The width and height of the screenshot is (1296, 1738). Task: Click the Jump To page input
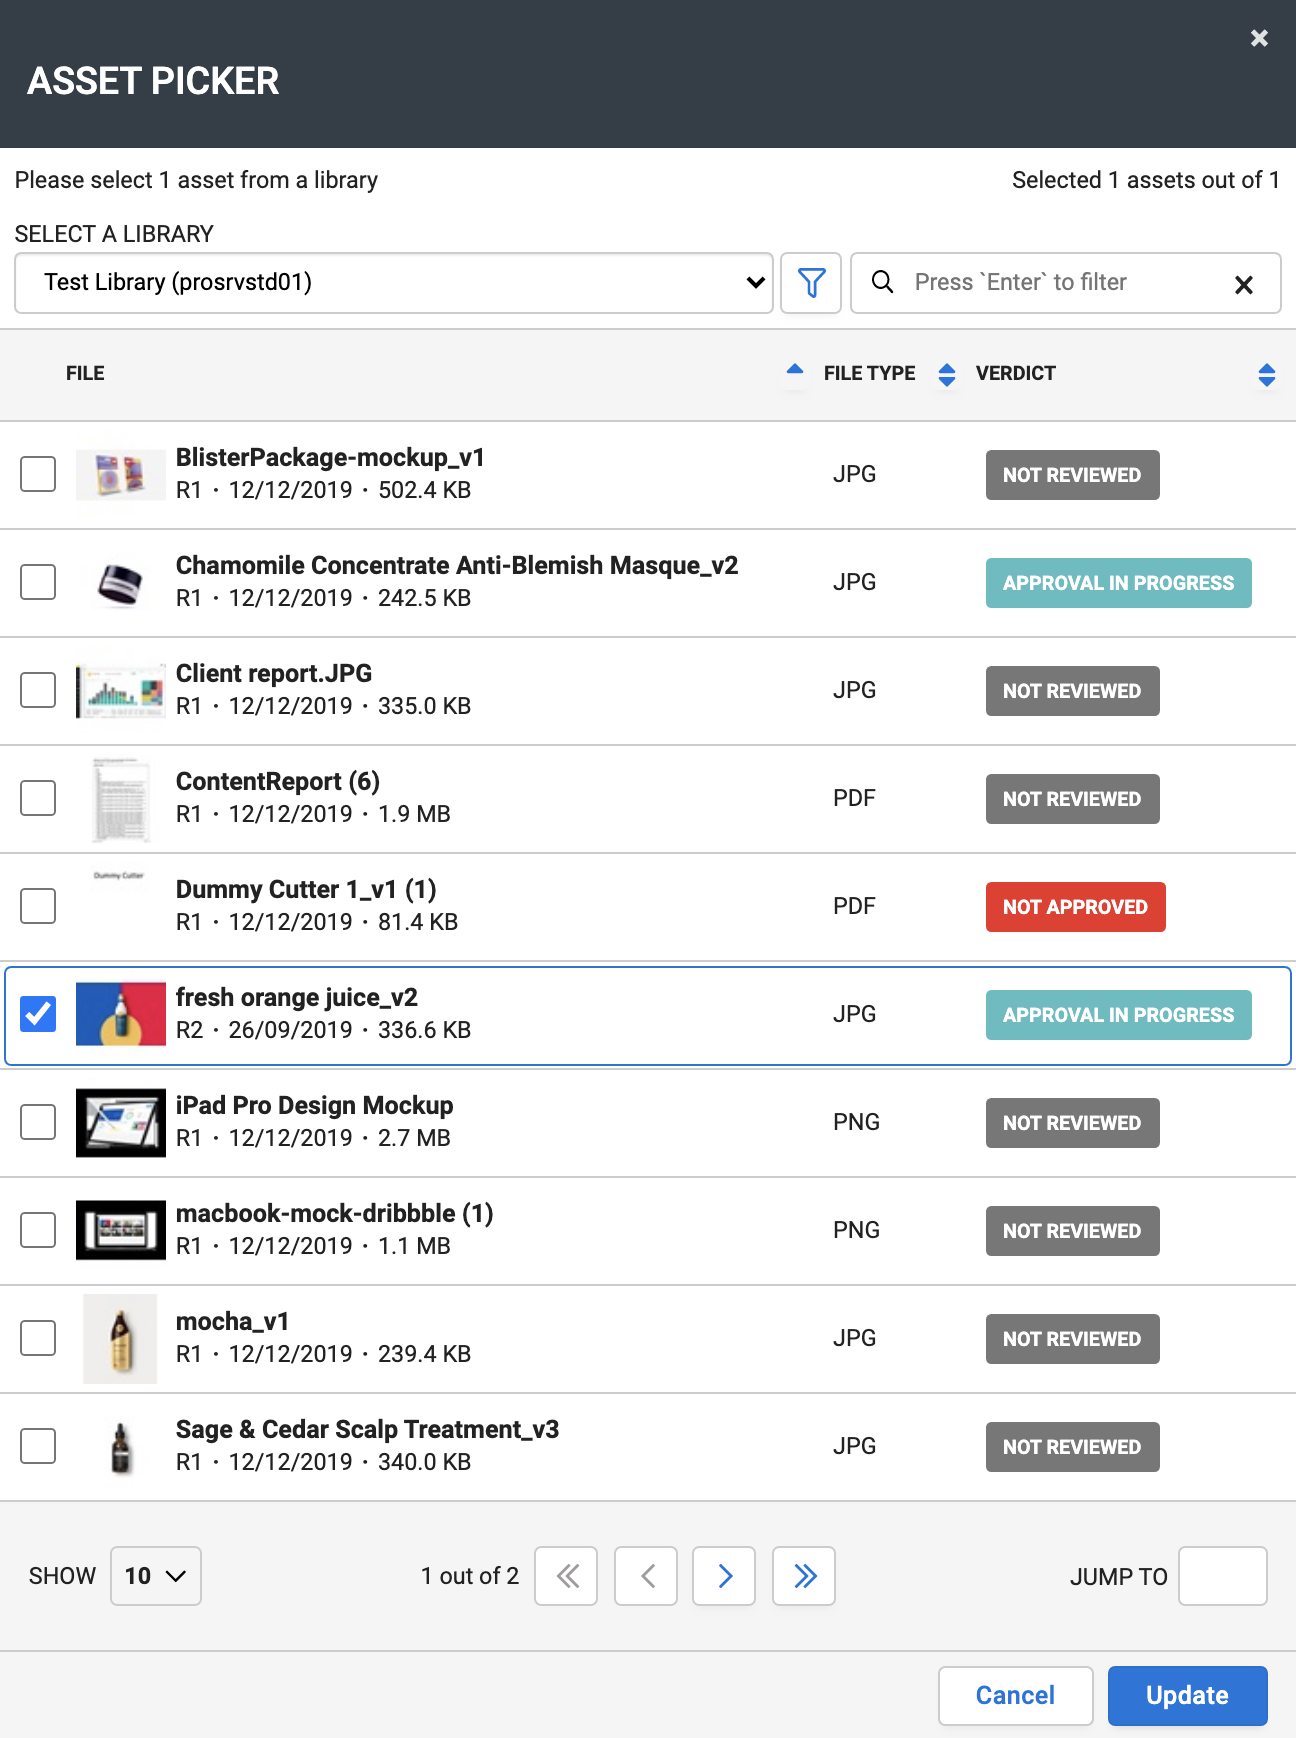[x=1222, y=1576]
